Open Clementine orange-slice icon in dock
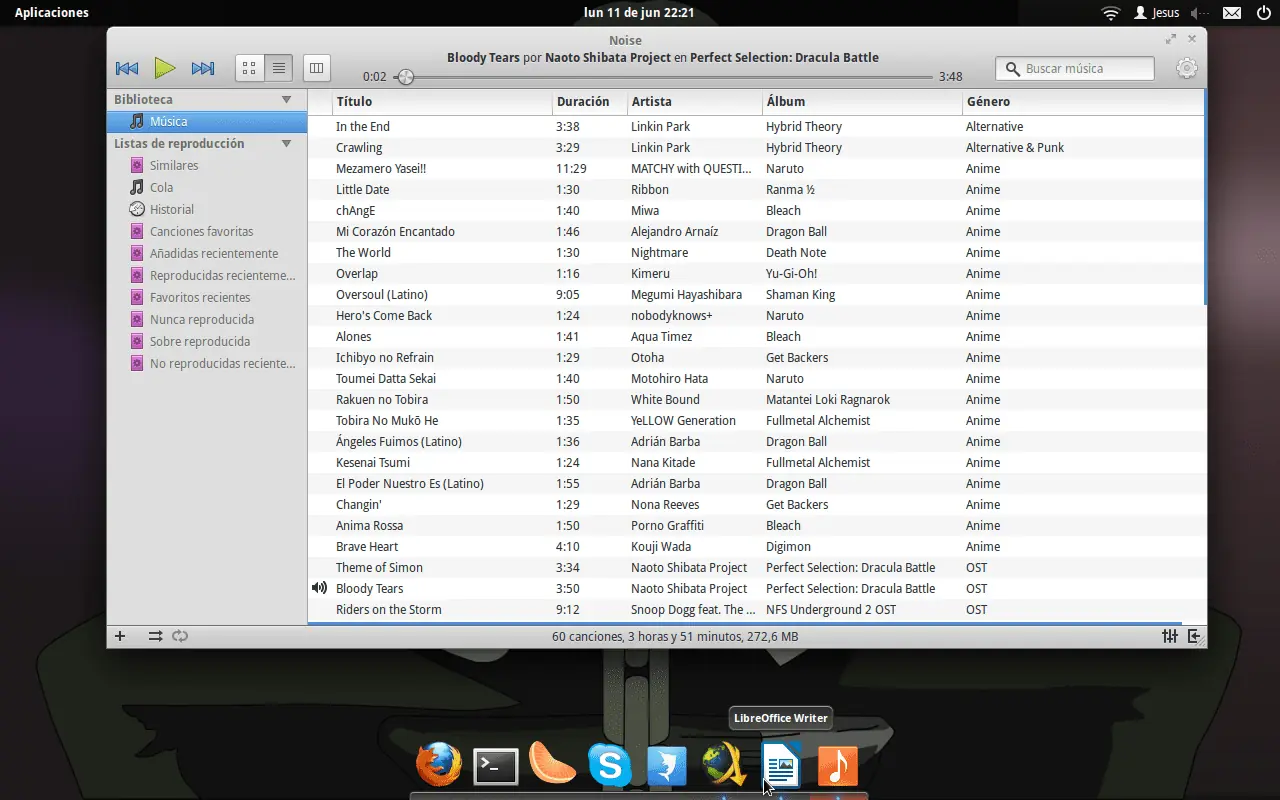Screen dimensions: 1280x800 pos(552,764)
